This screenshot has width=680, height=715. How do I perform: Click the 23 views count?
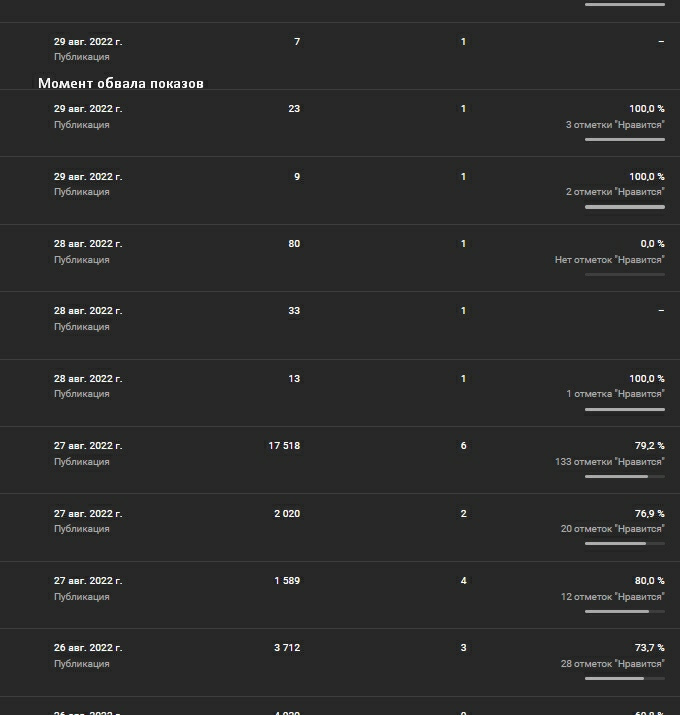(x=294, y=109)
